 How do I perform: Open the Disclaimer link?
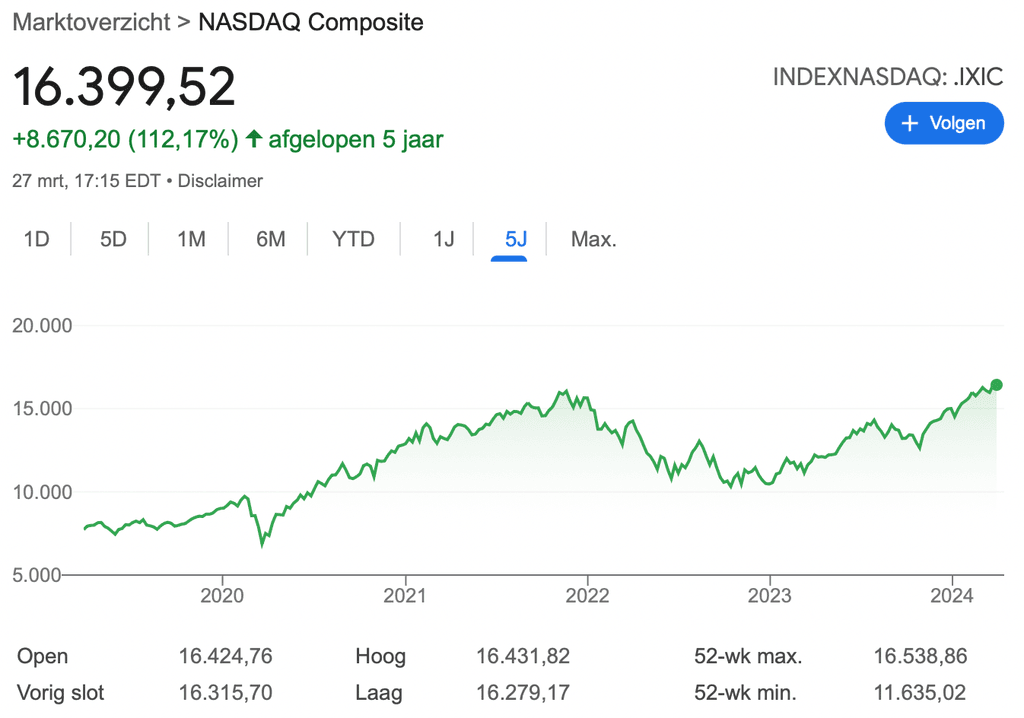pyautogui.click(x=220, y=181)
